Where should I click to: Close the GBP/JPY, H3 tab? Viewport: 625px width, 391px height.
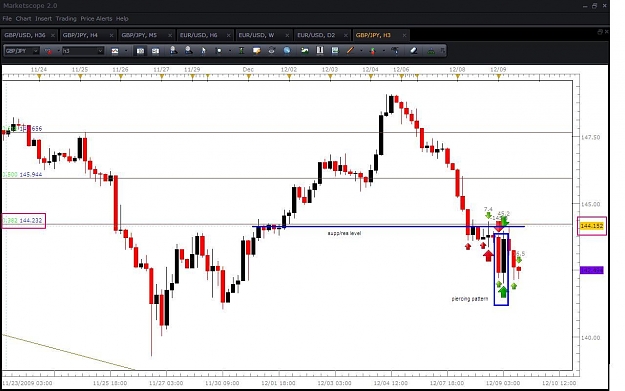[404, 35]
